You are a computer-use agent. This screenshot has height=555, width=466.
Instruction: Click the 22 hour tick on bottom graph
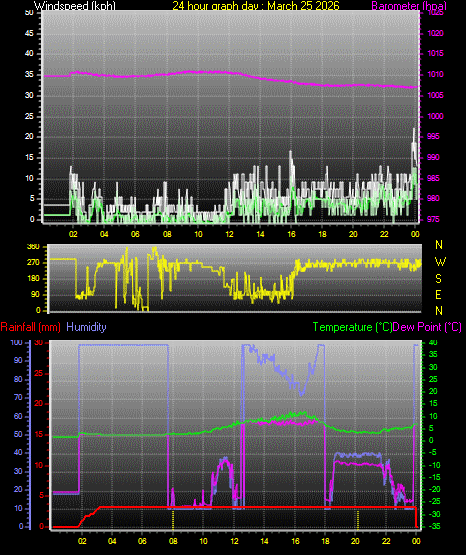(x=386, y=541)
